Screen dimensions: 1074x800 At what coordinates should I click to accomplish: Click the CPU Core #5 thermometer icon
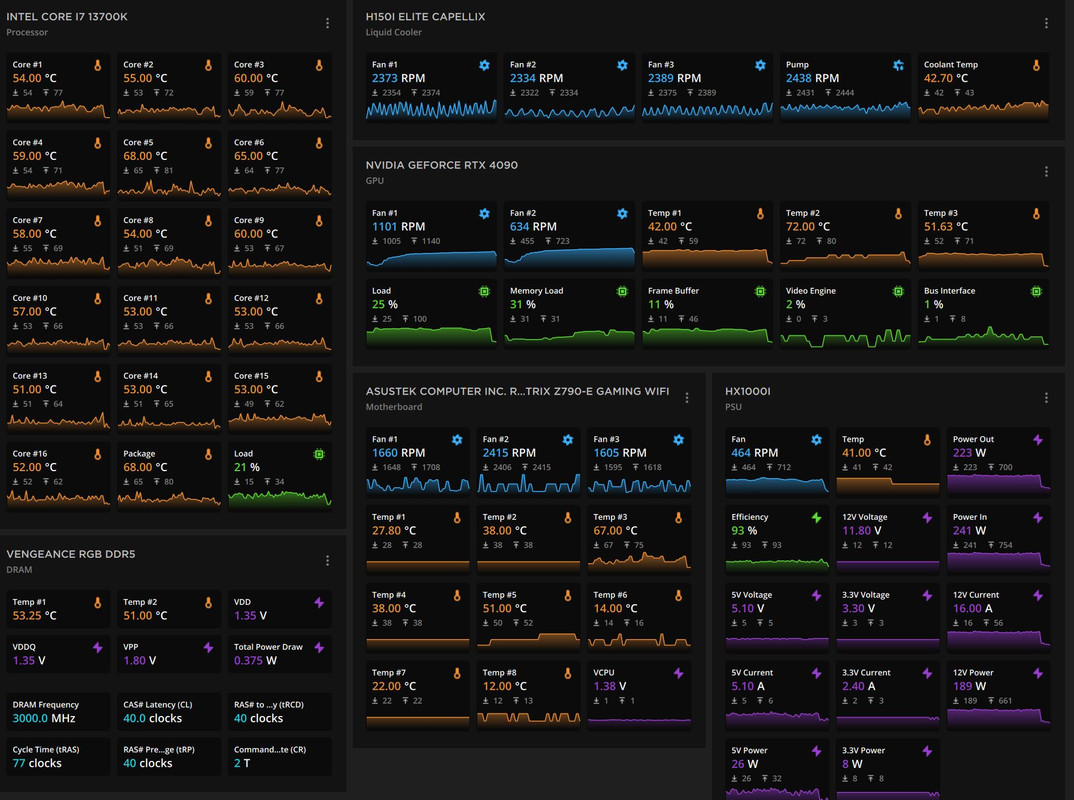208,143
